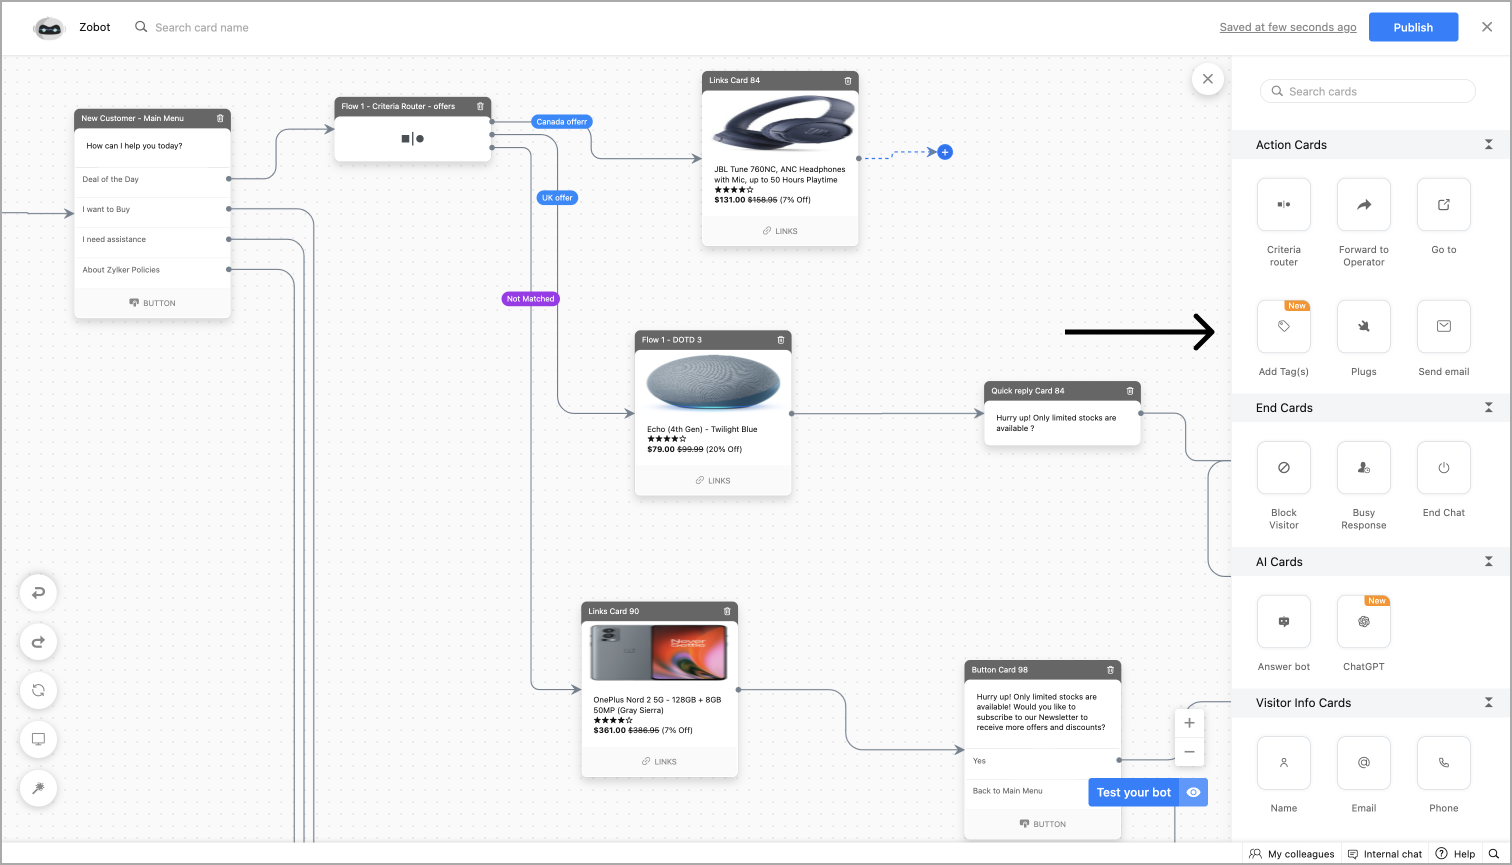Add the Criteria router action card
1512x865 pixels.
(1284, 205)
